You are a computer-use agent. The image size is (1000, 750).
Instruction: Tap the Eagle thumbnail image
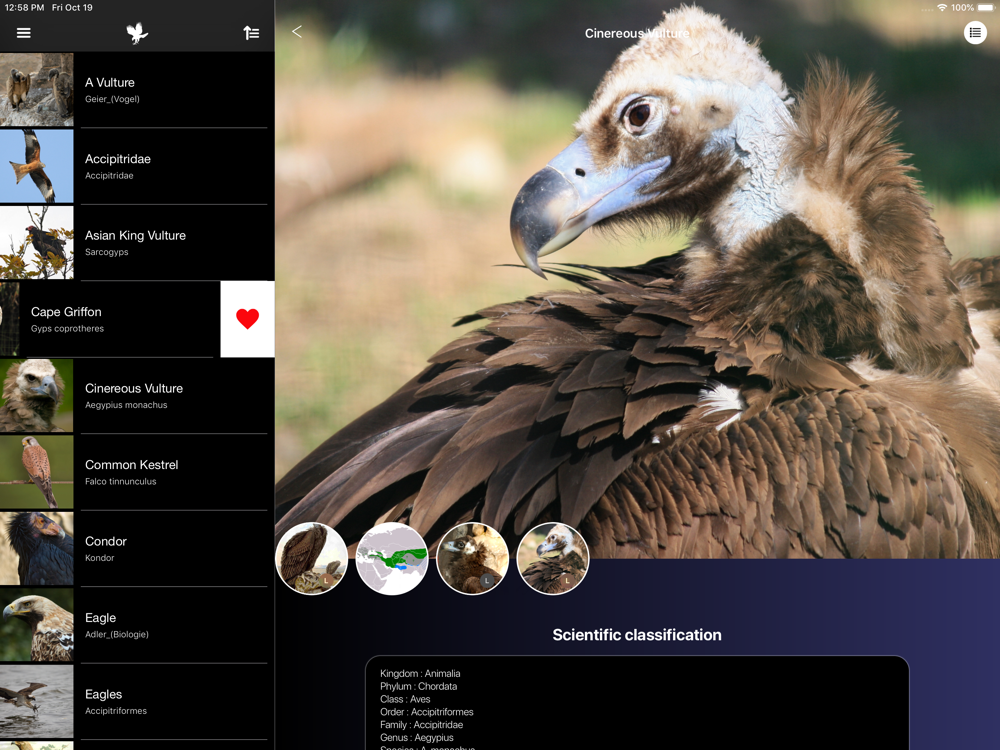click(36, 626)
